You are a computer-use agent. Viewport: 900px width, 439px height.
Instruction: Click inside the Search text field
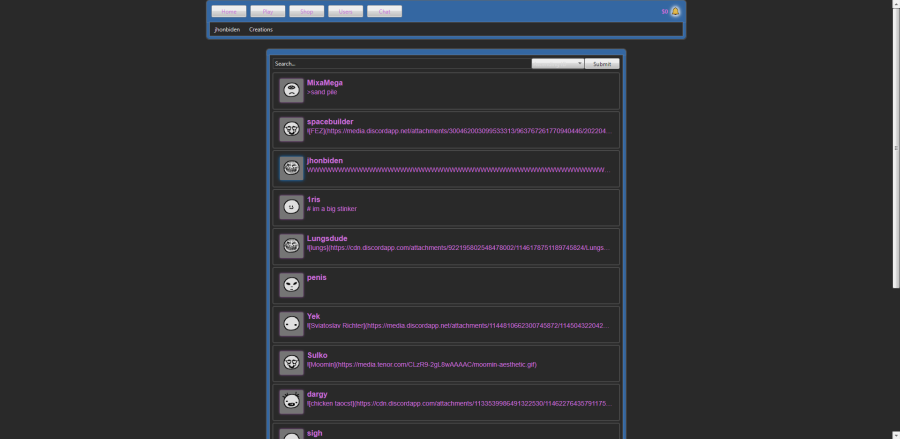[x=400, y=63]
